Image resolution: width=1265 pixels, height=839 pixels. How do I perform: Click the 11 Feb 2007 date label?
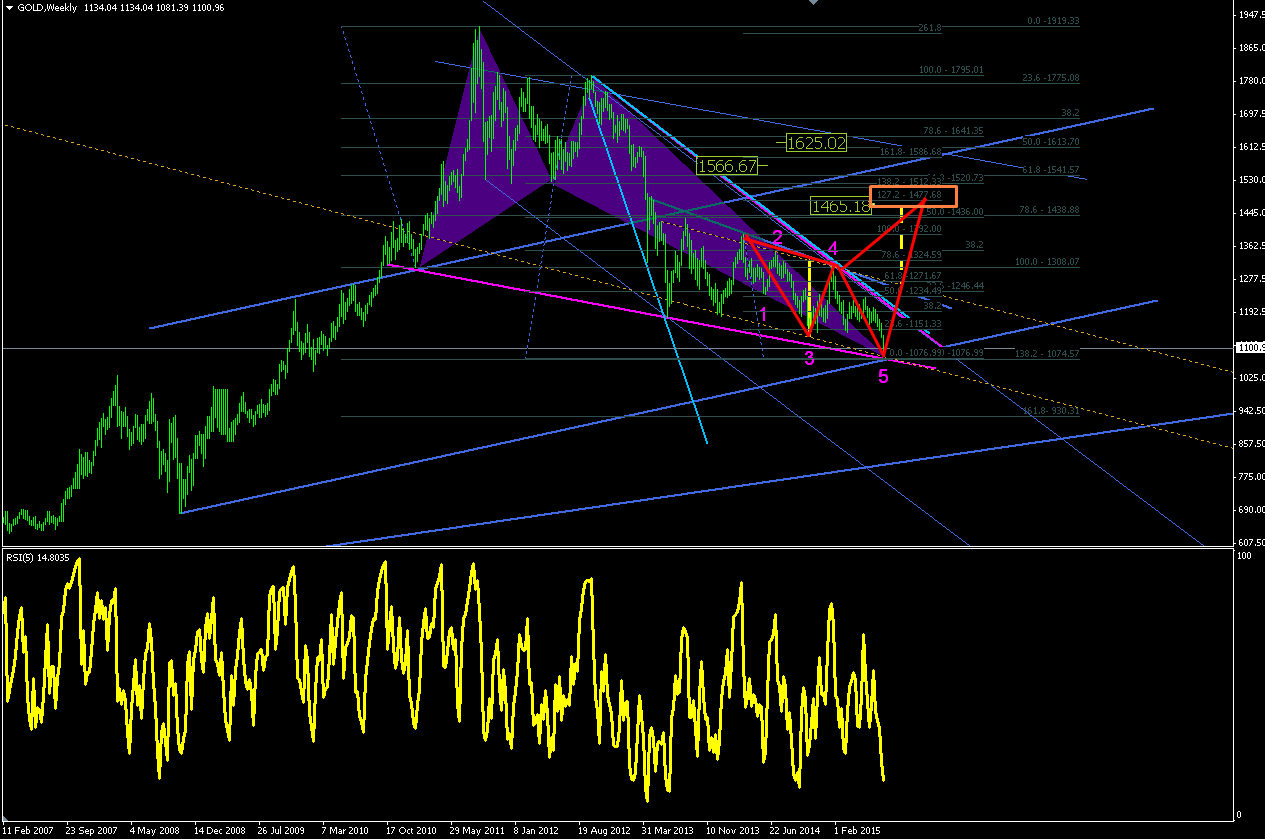point(29,830)
